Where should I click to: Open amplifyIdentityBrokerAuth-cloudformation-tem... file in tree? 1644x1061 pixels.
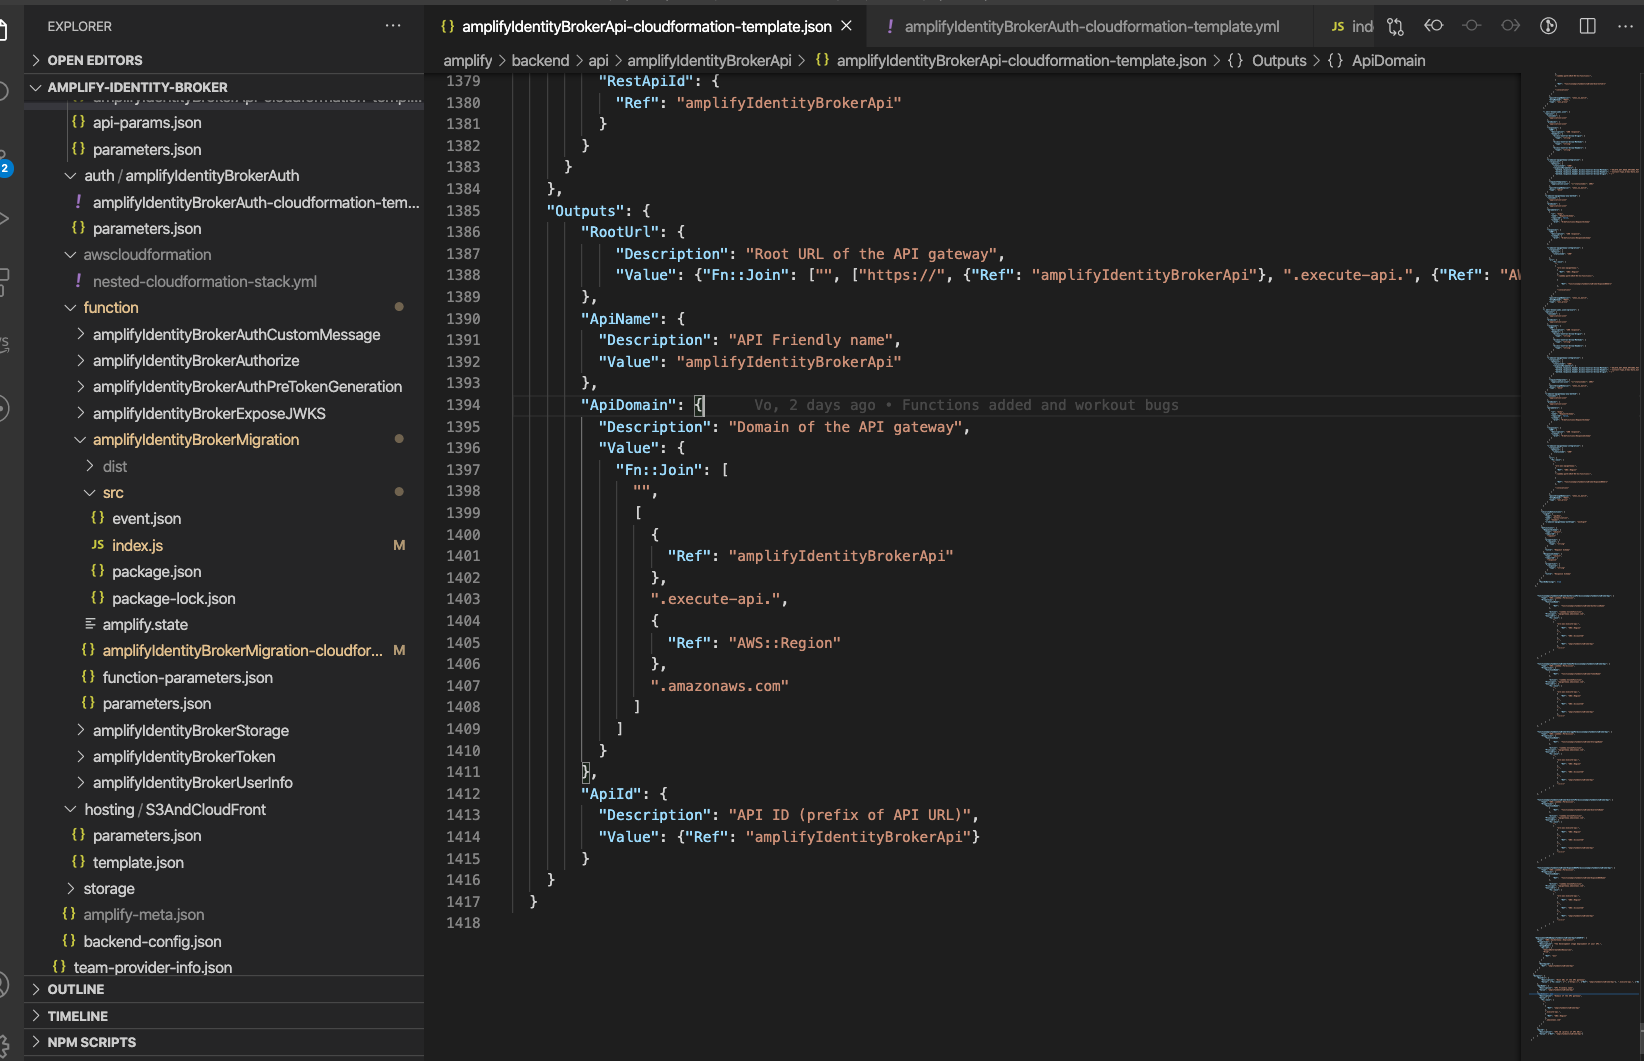[256, 202]
